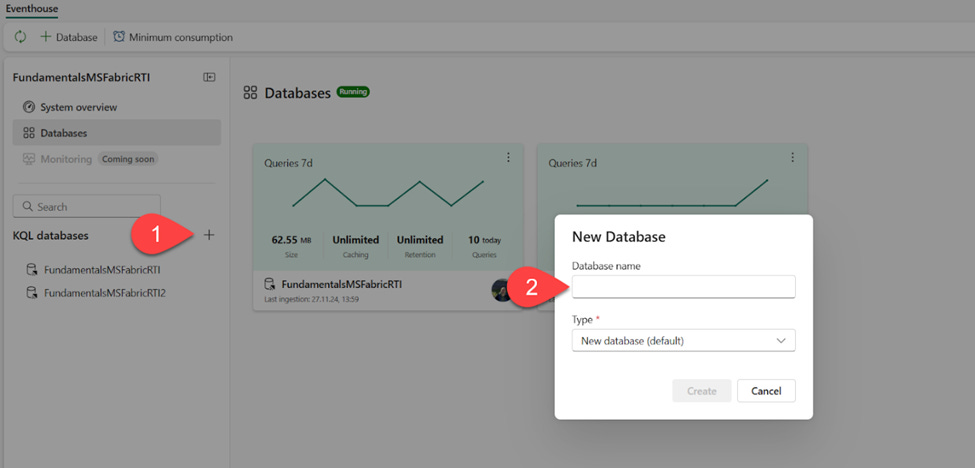The image size is (975, 468).
Task: Open Minimum consumption settings
Action: 173,37
